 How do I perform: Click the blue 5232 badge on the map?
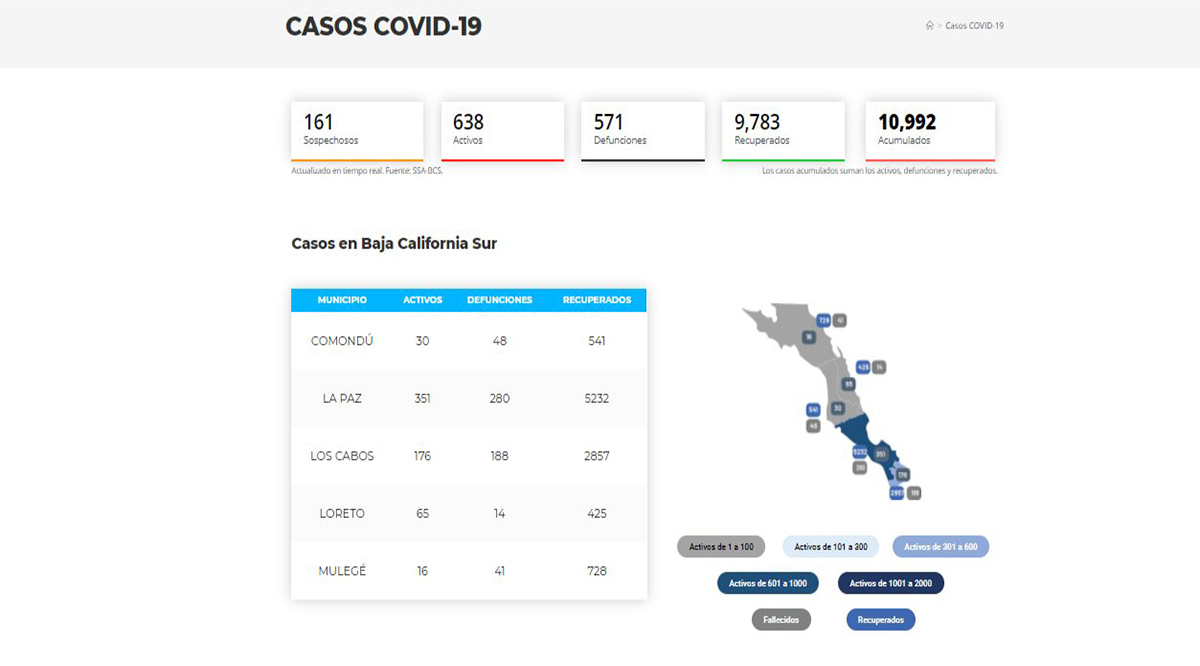[x=860, y=452]
